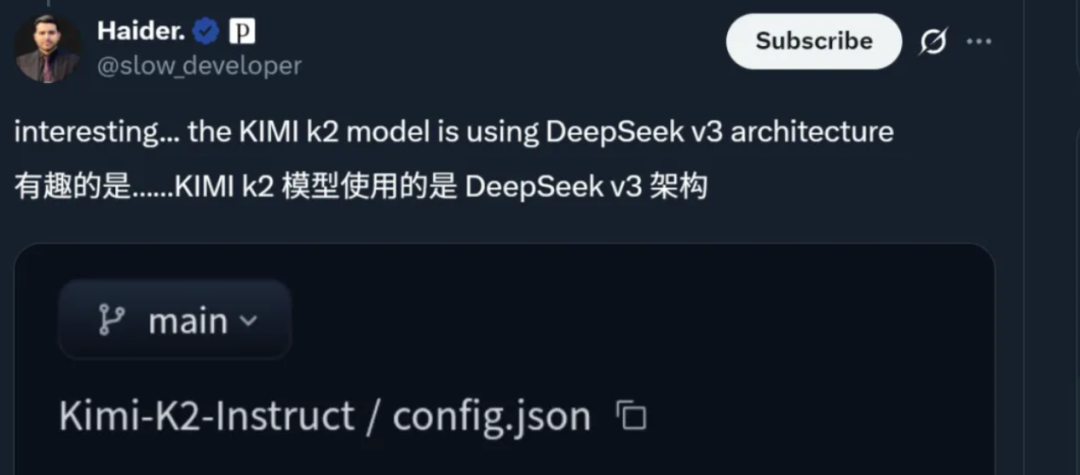Click the blue verified checkmark badge

pos(205,31)
